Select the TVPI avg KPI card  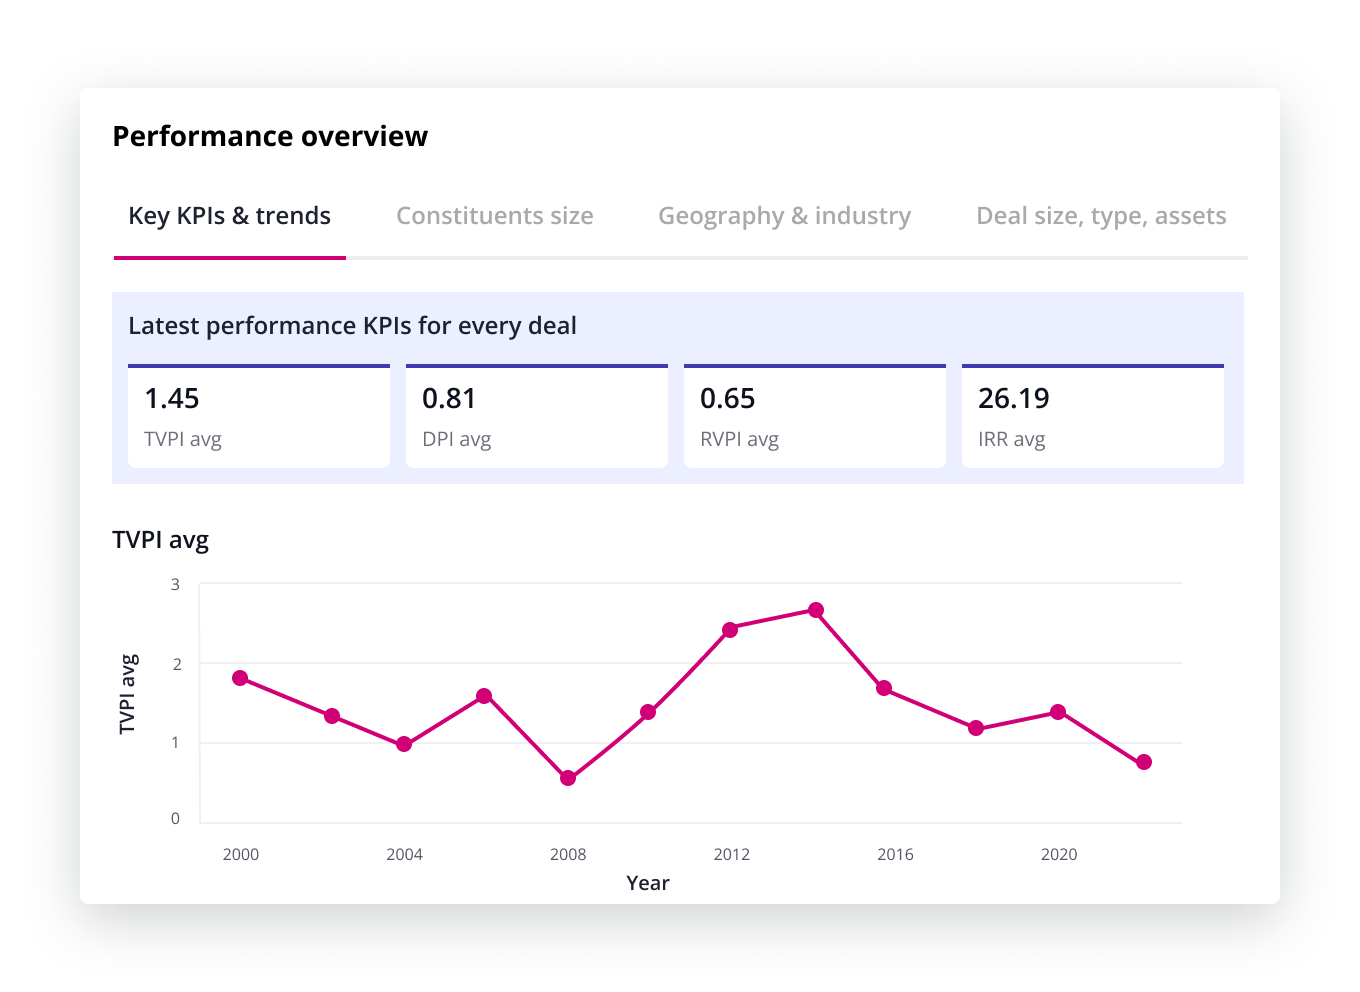(x=259, y=416)
